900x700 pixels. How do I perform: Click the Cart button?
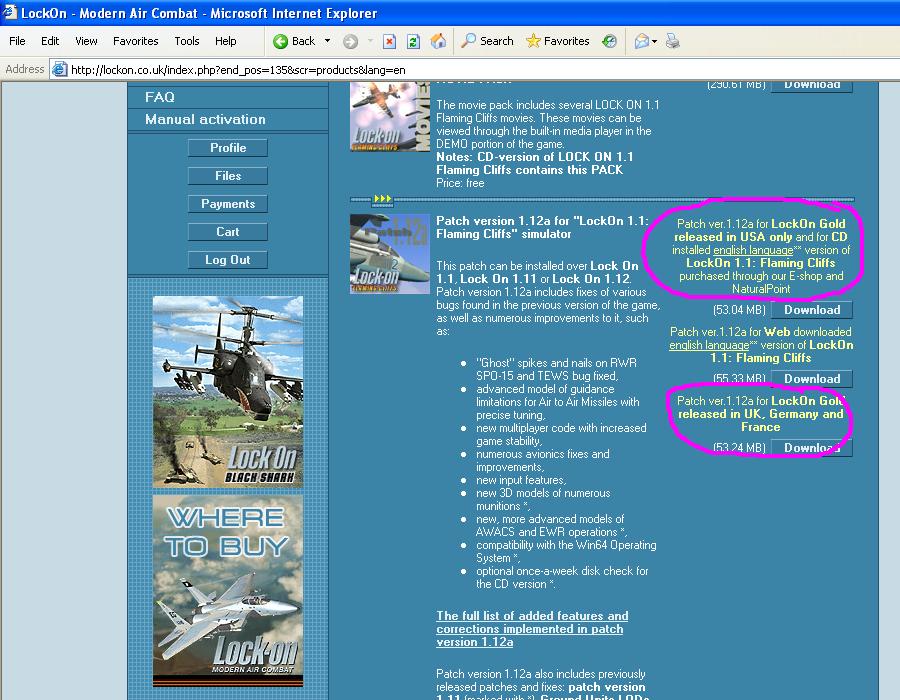[x=228, y=232]
